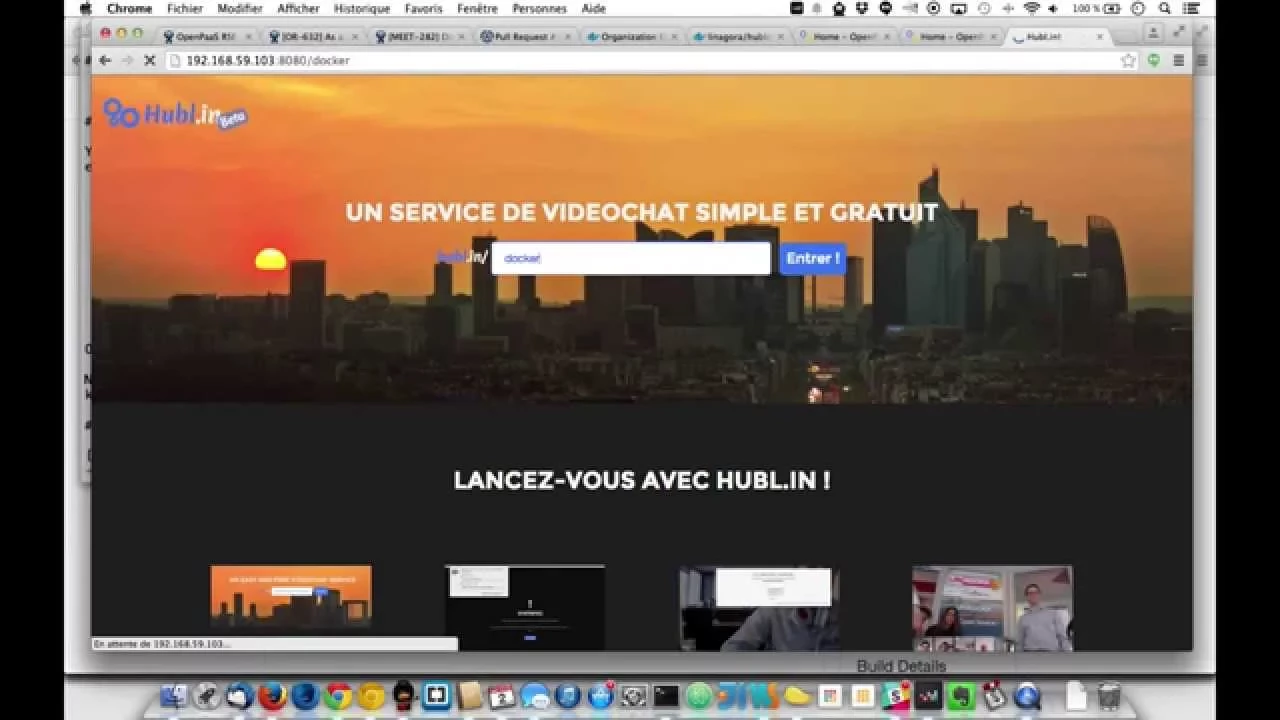Open the Calendar app in the Dock
Image resolution: width=1280 pixels, height=720 pixels.
point(502,696)
